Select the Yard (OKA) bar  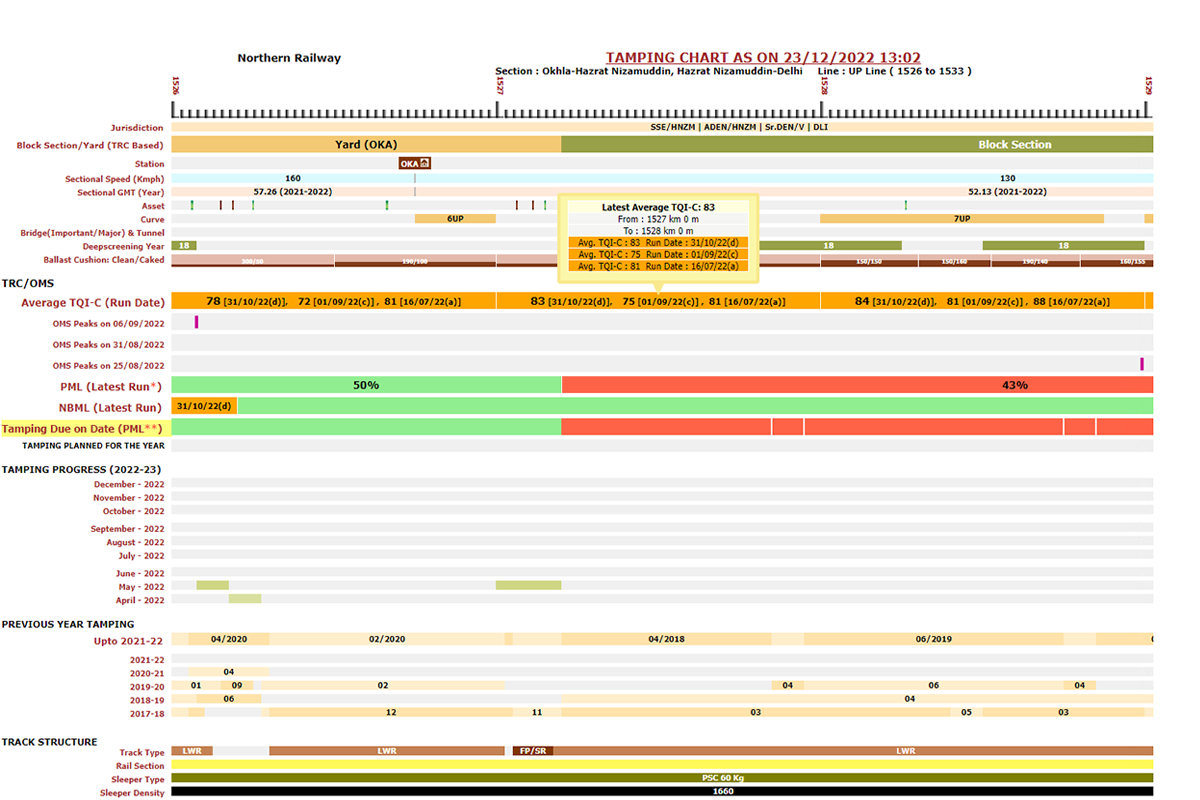[366, 144]
